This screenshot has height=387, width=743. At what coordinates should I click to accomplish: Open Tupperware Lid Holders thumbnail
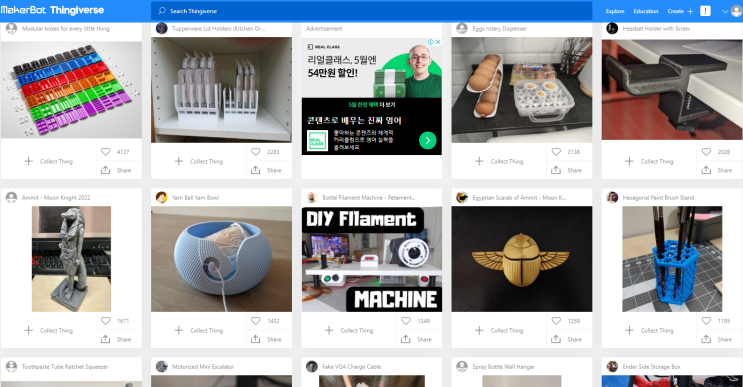point(221,90)
